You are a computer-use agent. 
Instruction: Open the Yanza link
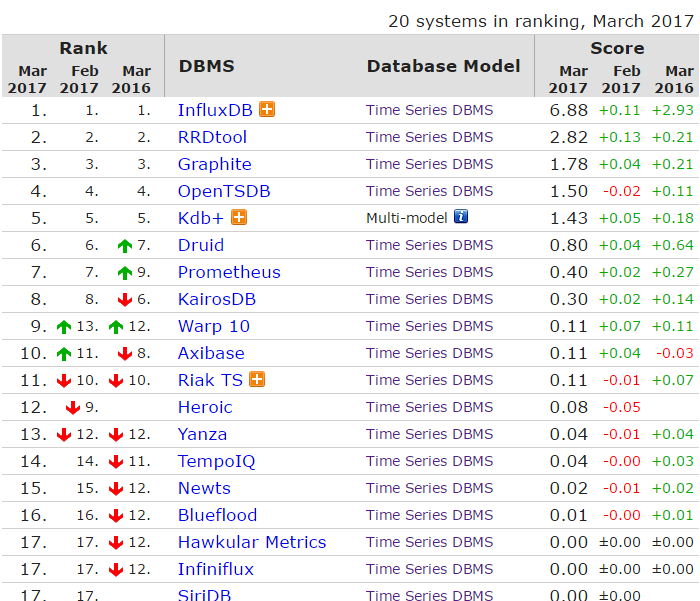202,434
